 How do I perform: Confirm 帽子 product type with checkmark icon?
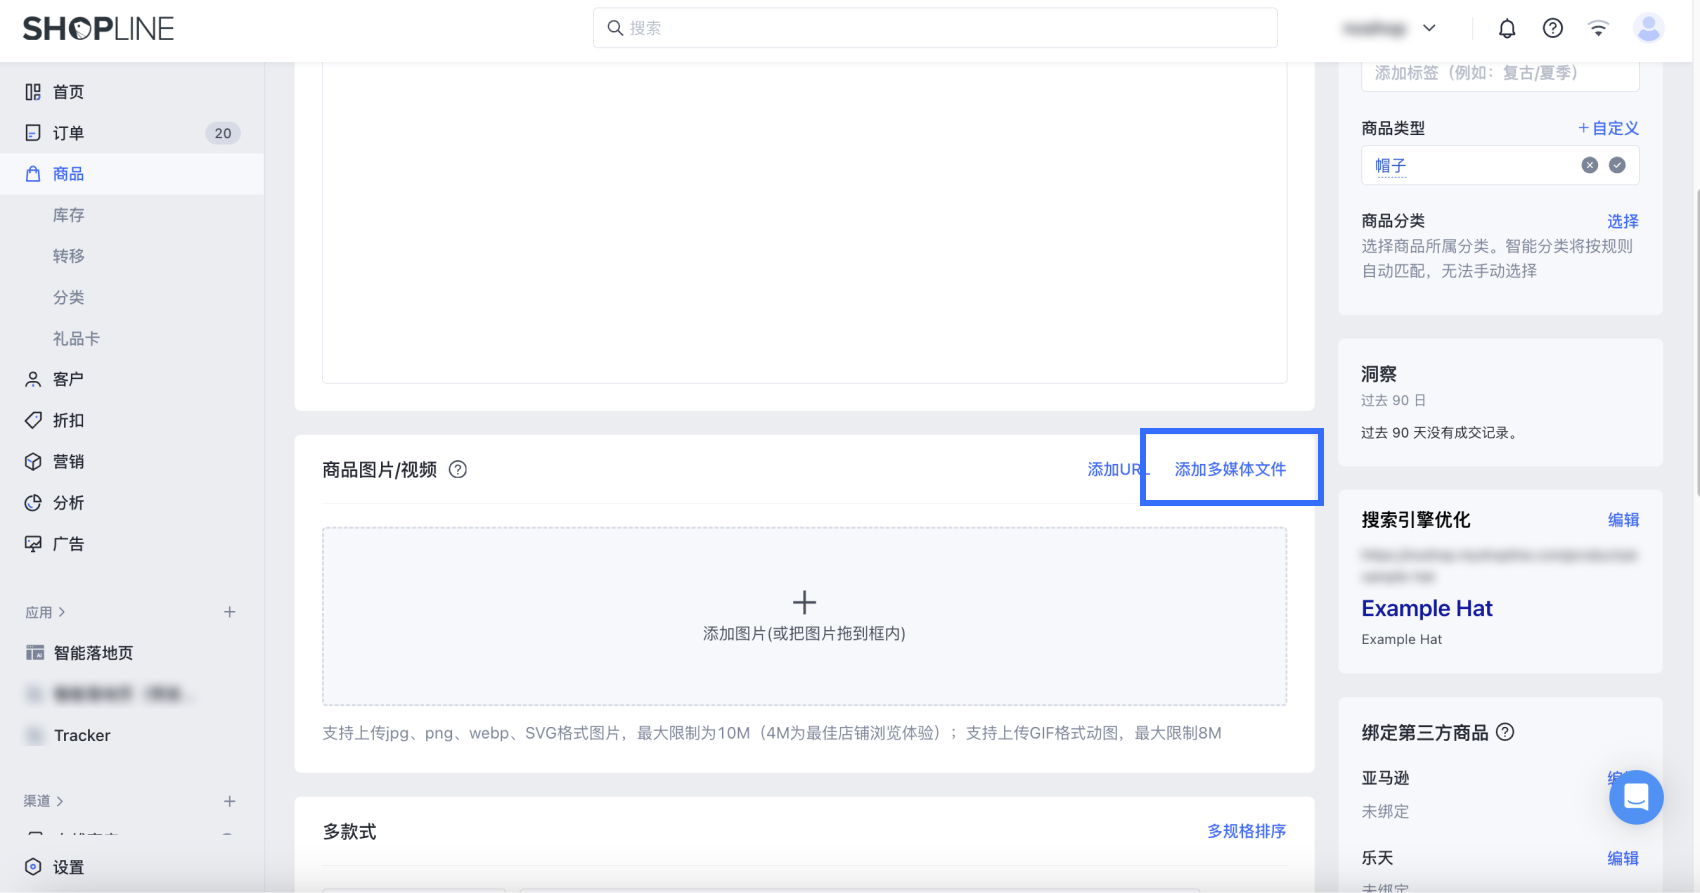1617,165
